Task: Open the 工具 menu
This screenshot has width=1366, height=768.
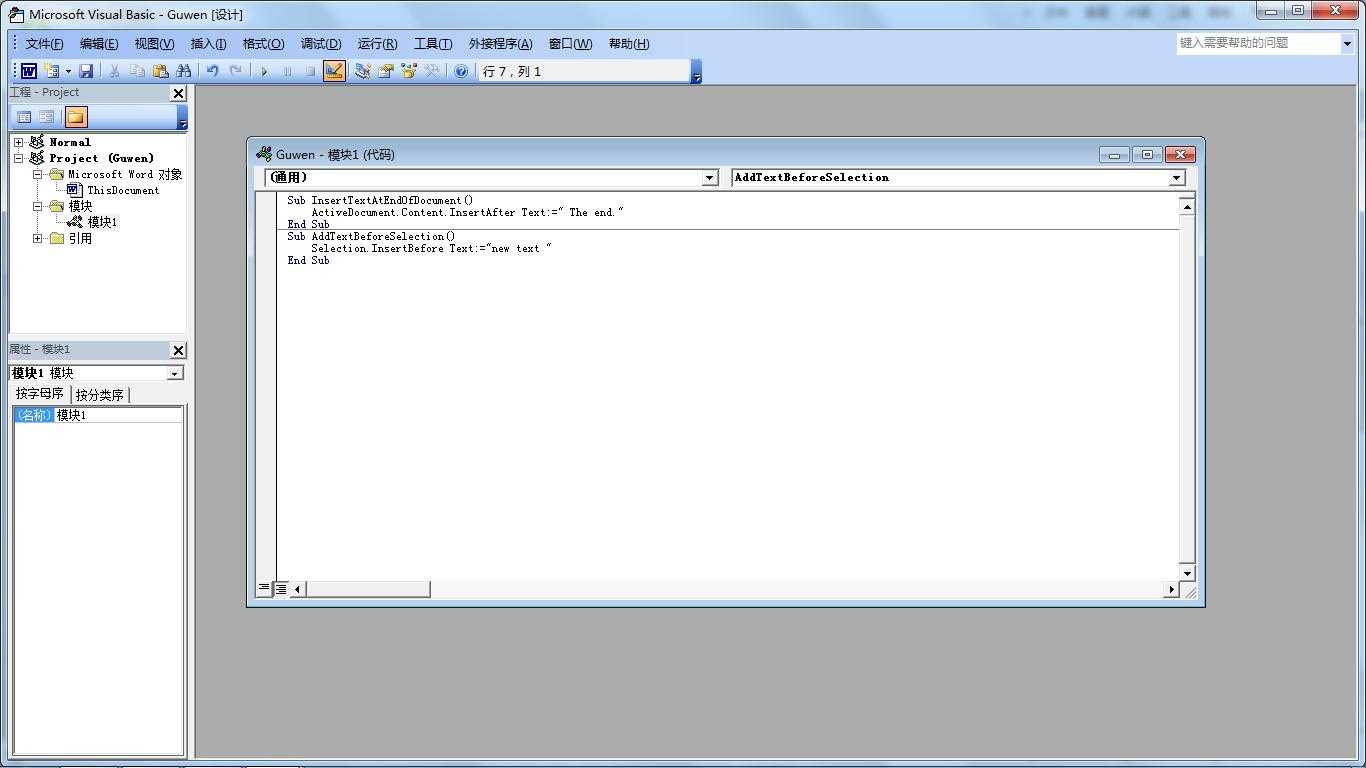Action: 433,43
